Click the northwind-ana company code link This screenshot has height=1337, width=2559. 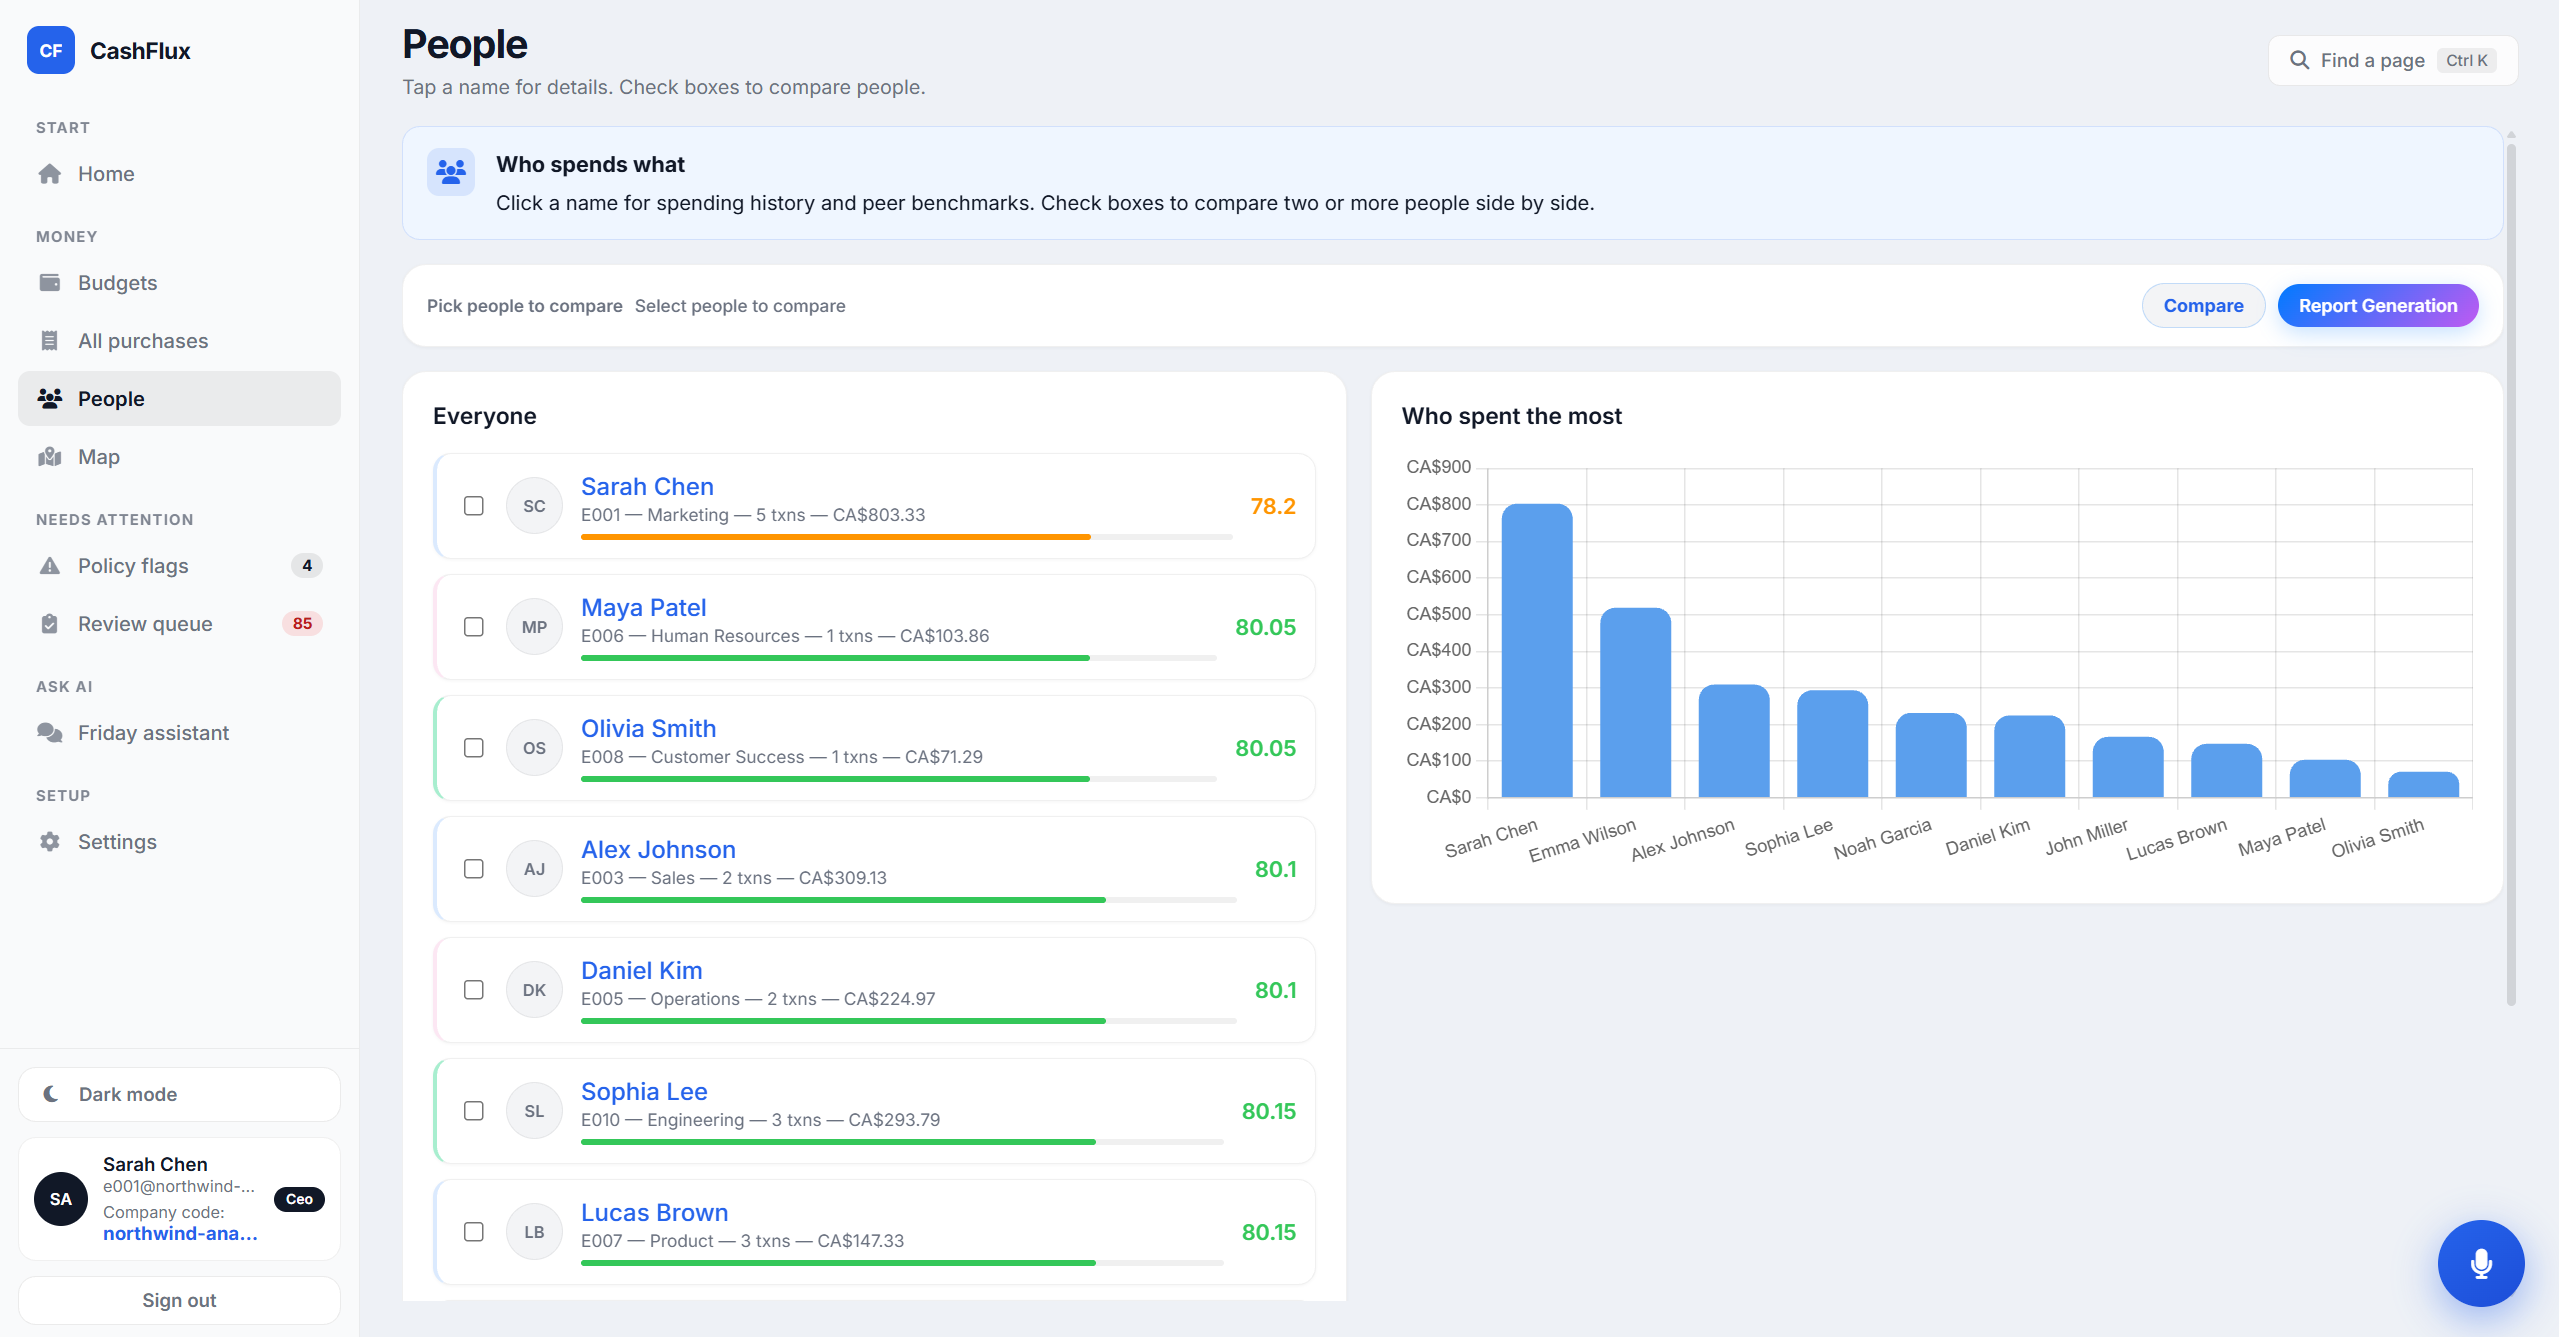(180, 1234)
